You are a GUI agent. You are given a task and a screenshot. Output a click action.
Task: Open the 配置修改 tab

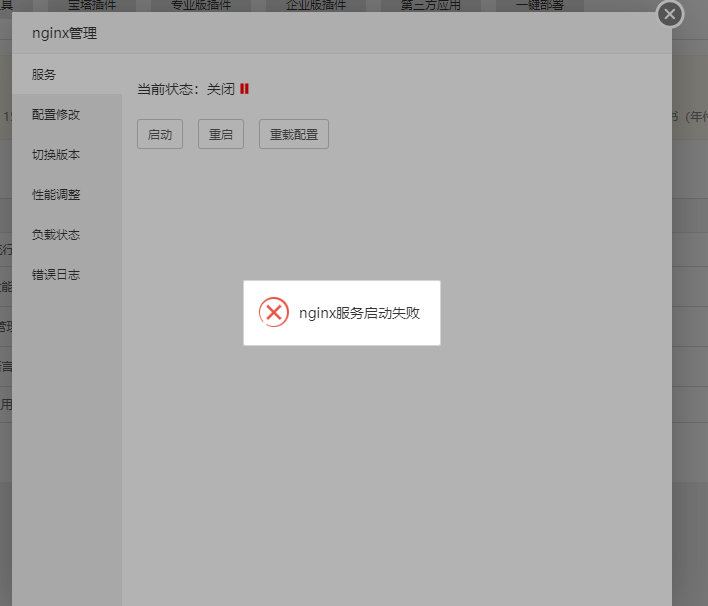[67, 115]
